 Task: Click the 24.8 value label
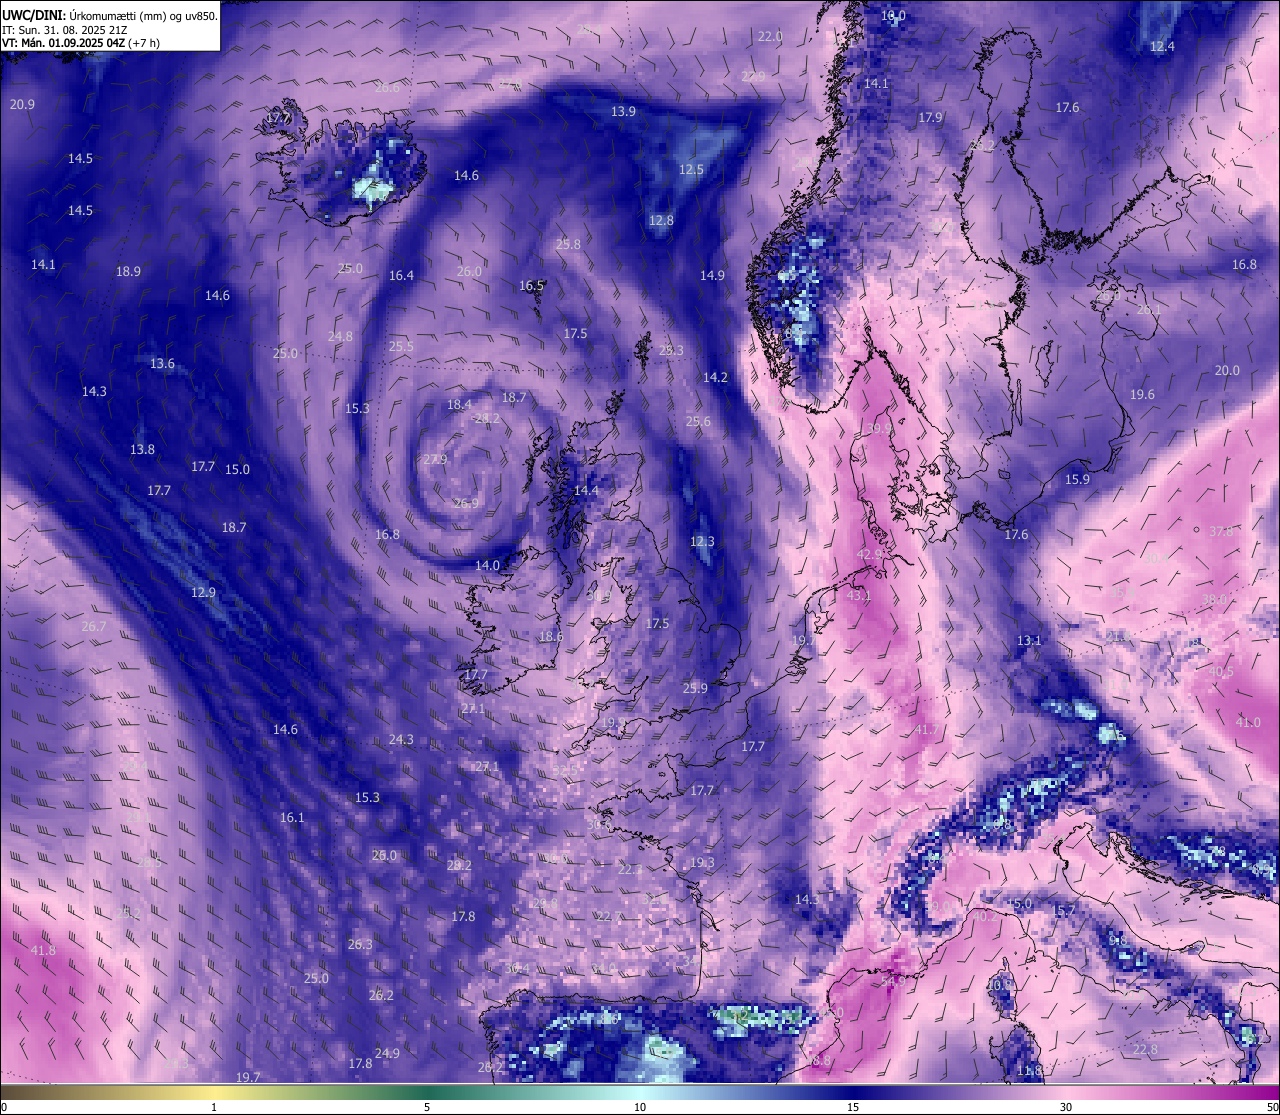click(x=340, y=336)
